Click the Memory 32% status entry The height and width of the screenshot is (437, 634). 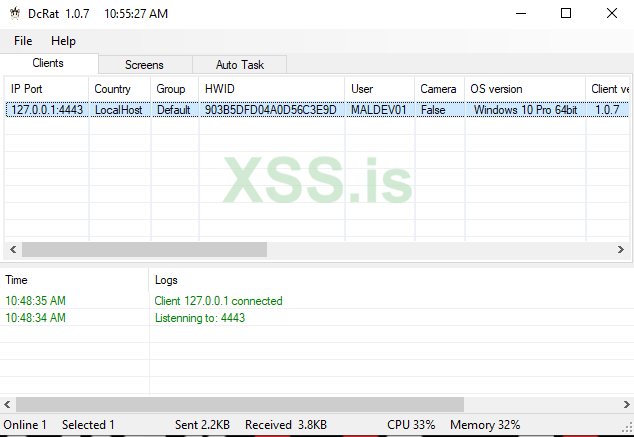[485, 425]
